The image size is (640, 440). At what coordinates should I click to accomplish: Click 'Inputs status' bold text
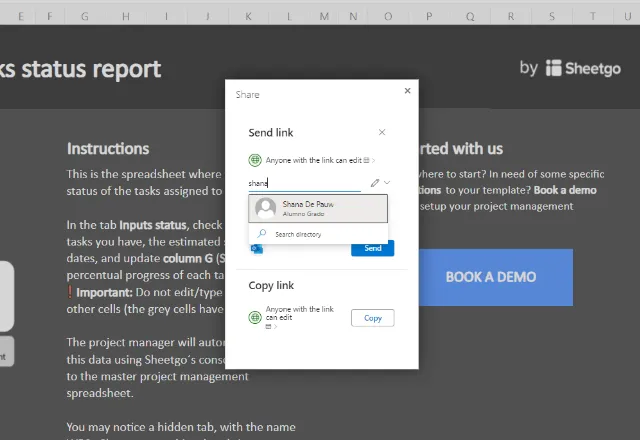click(153, 225)
